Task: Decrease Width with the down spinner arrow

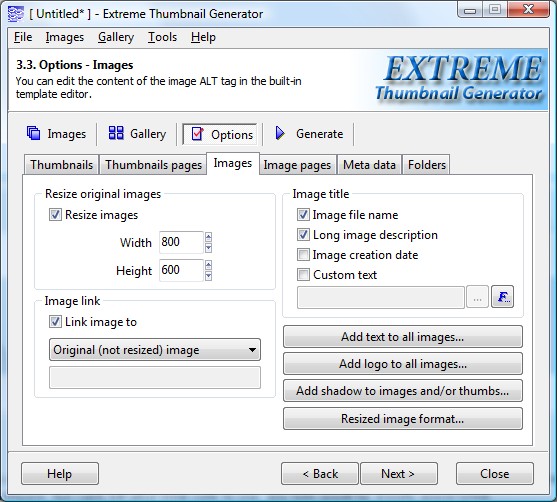Action: [209, 248]
